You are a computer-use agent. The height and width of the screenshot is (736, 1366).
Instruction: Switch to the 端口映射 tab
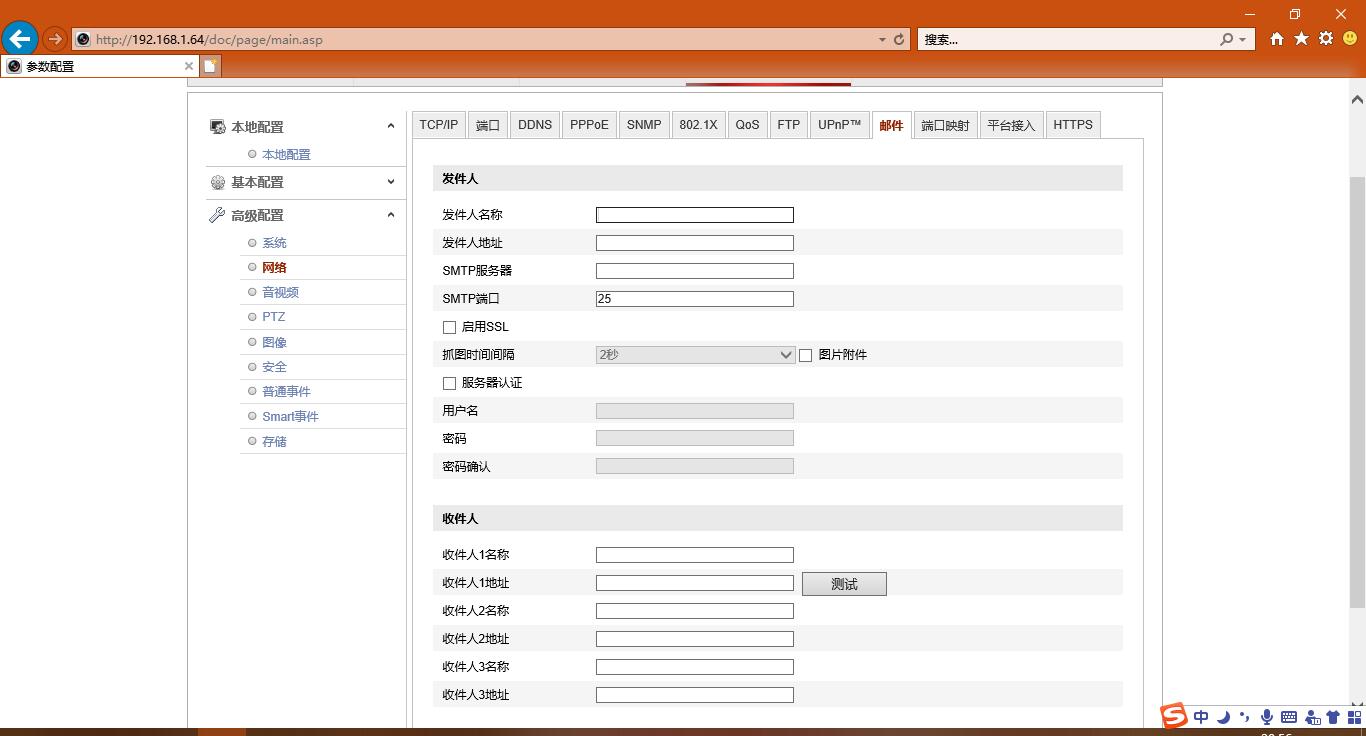(945, 125)
